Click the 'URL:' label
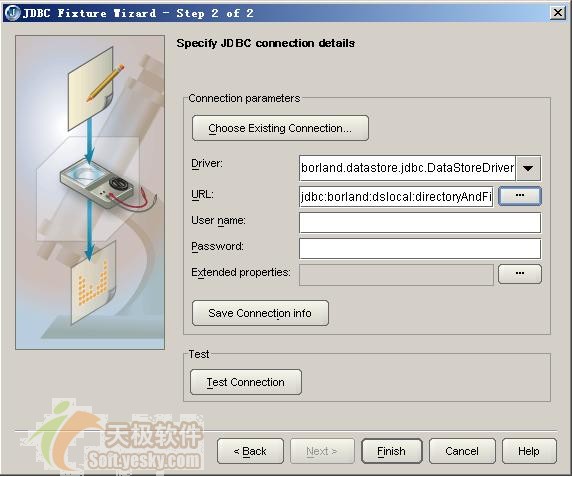 coord(202,194)
